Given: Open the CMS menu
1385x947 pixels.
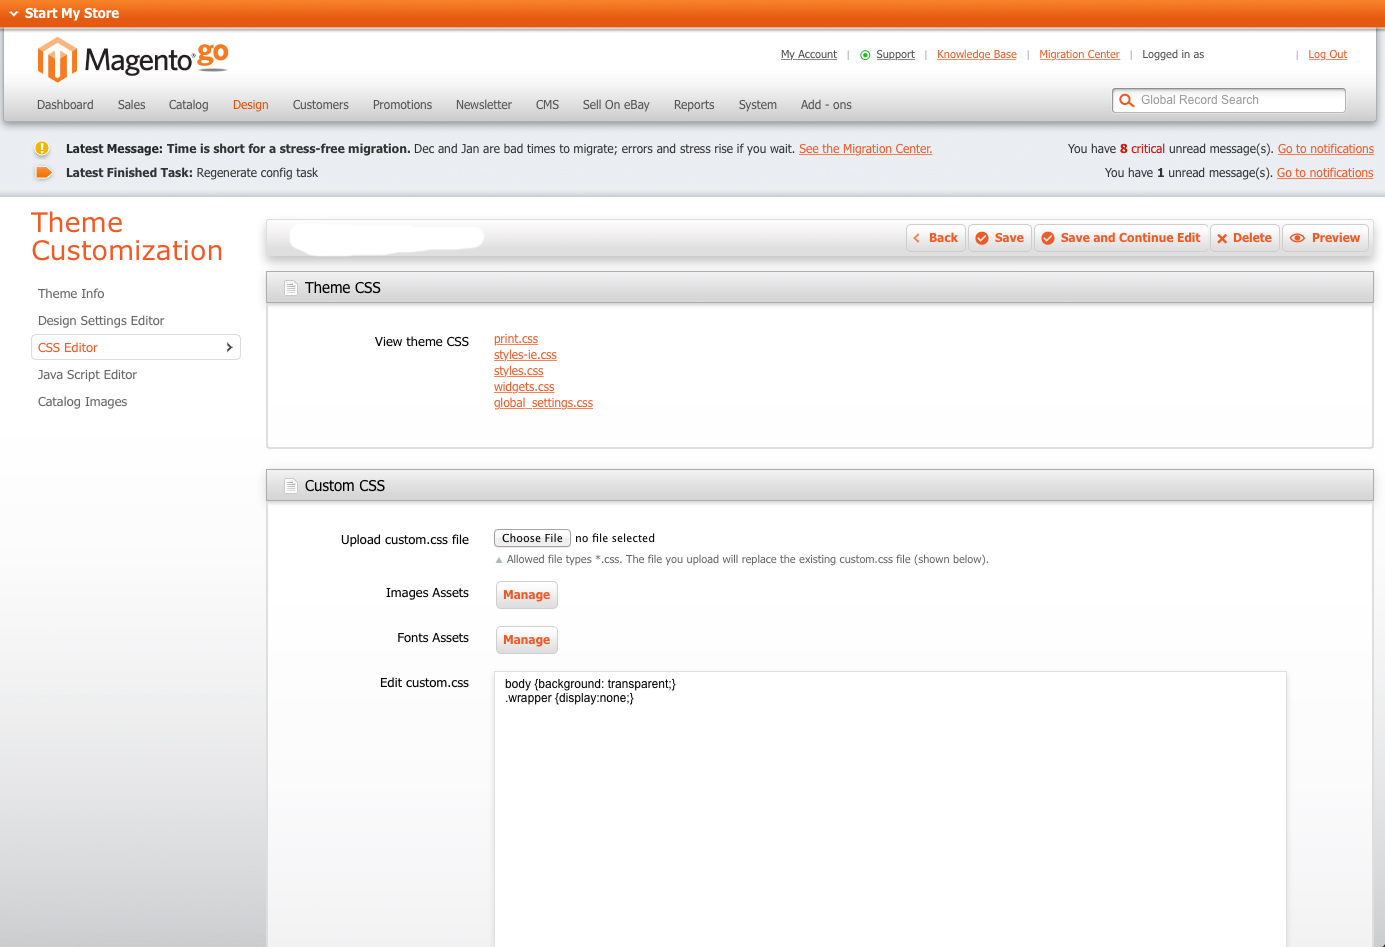Looking at the screenshot, I should coord(547,105).
